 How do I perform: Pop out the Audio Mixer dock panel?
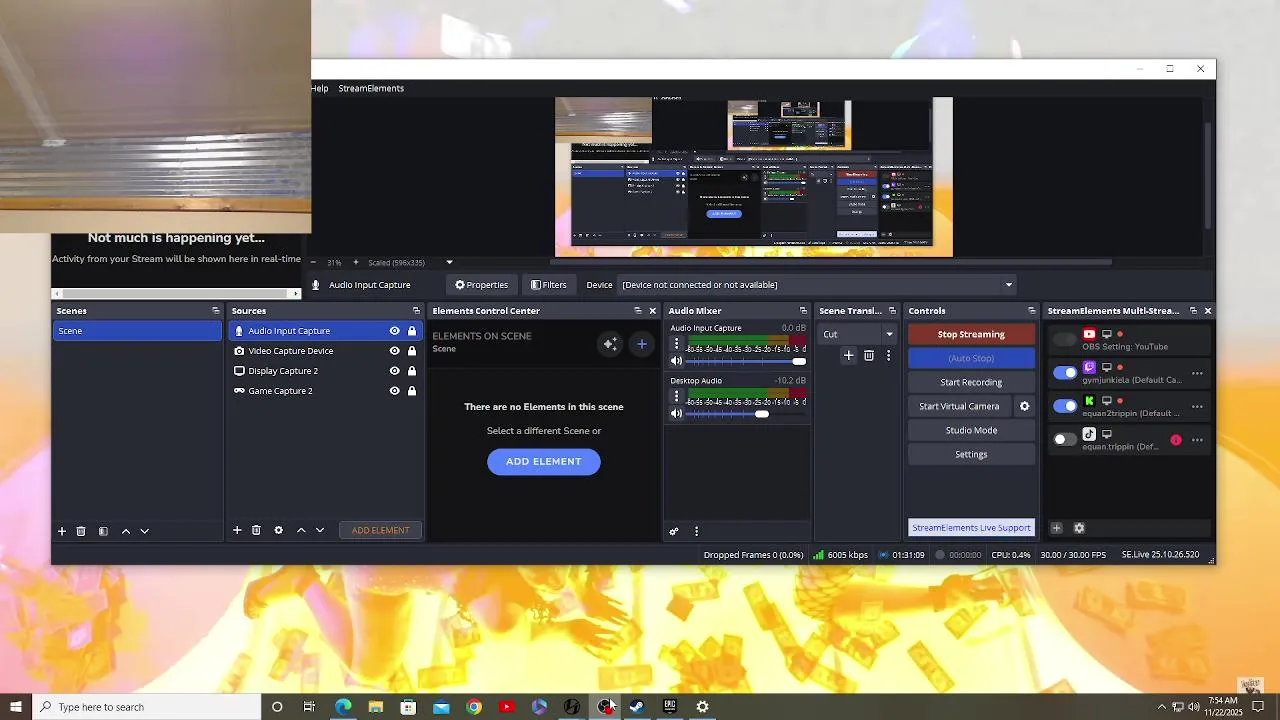(x=803, y=311)
